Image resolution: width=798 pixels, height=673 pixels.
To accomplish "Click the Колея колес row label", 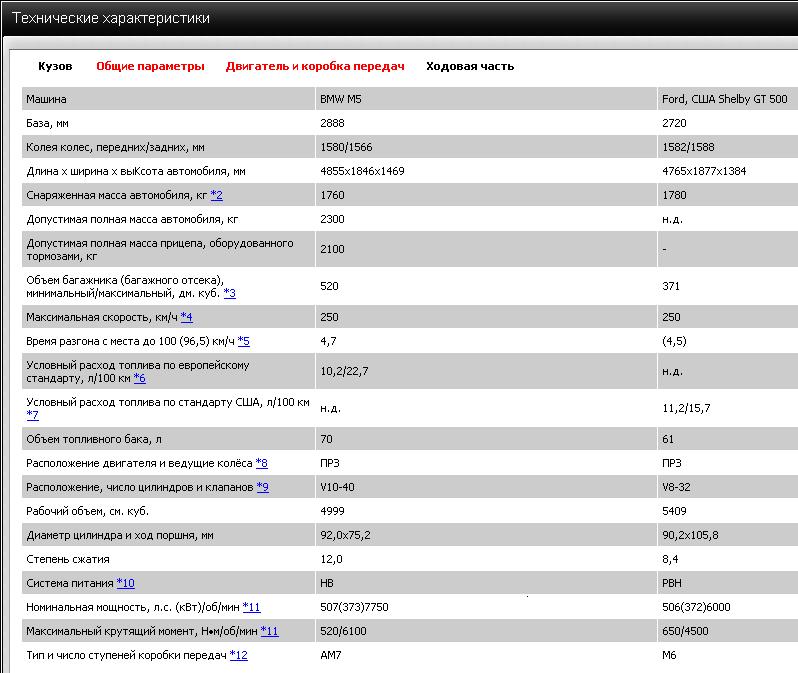I will click(115, 147).
